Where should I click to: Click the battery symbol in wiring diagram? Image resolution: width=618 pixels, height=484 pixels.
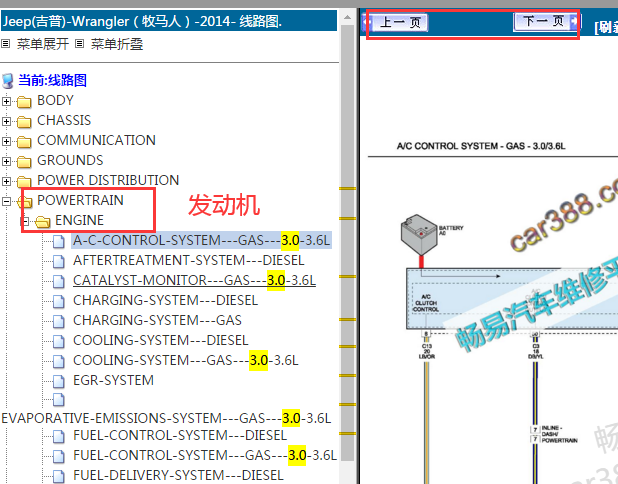coord(419,235)
